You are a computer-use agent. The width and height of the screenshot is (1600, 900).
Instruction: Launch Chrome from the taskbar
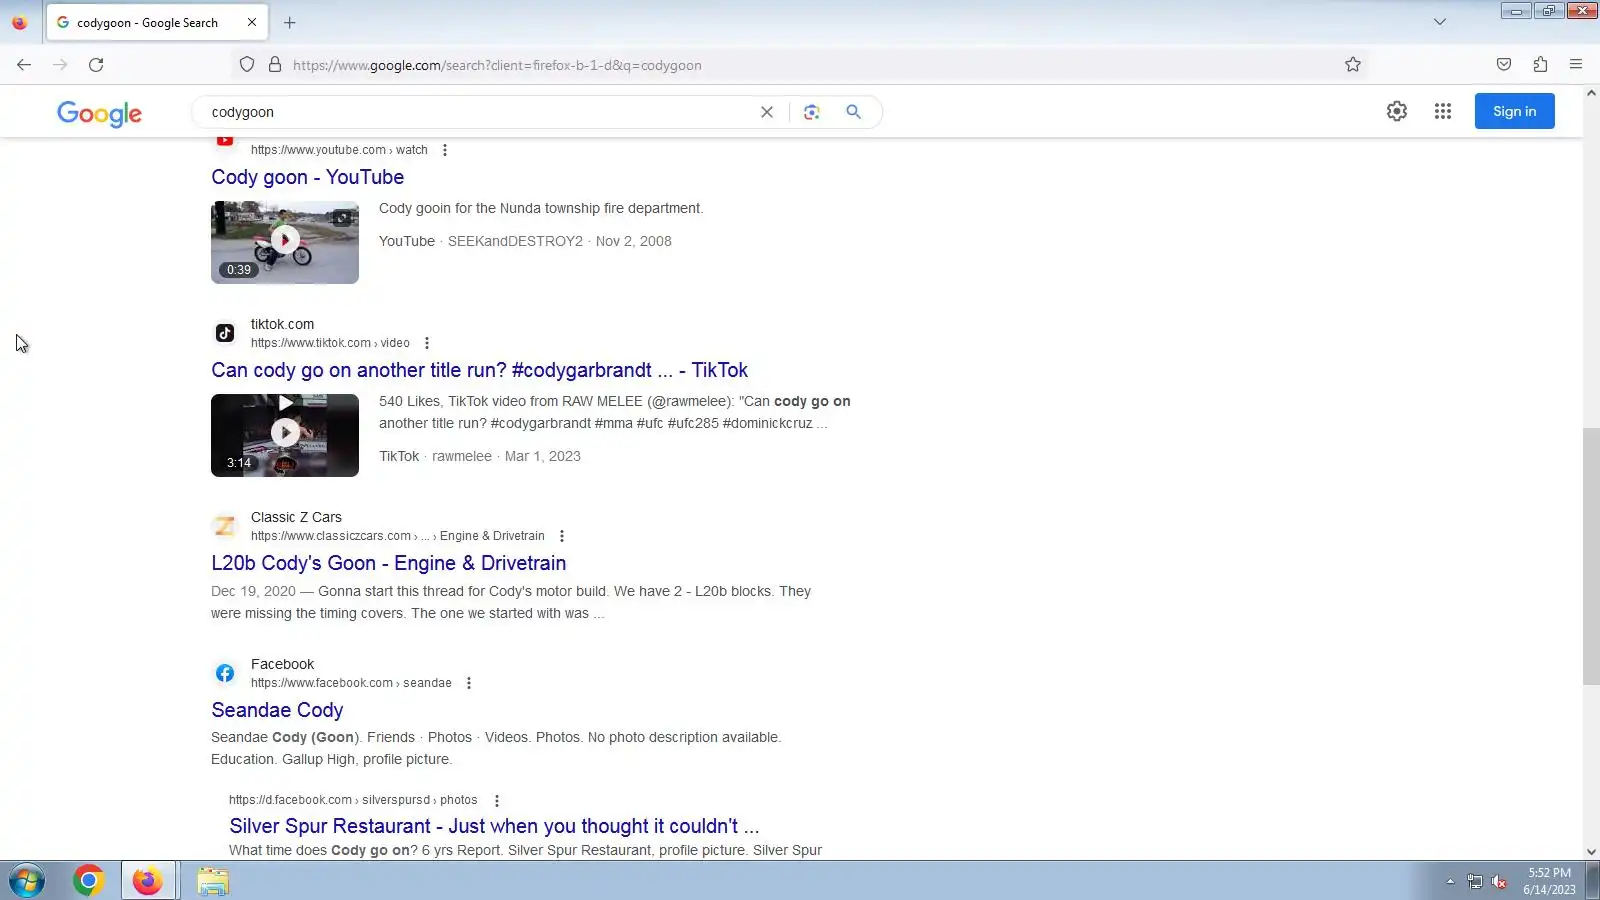click(x=88, y=881)
